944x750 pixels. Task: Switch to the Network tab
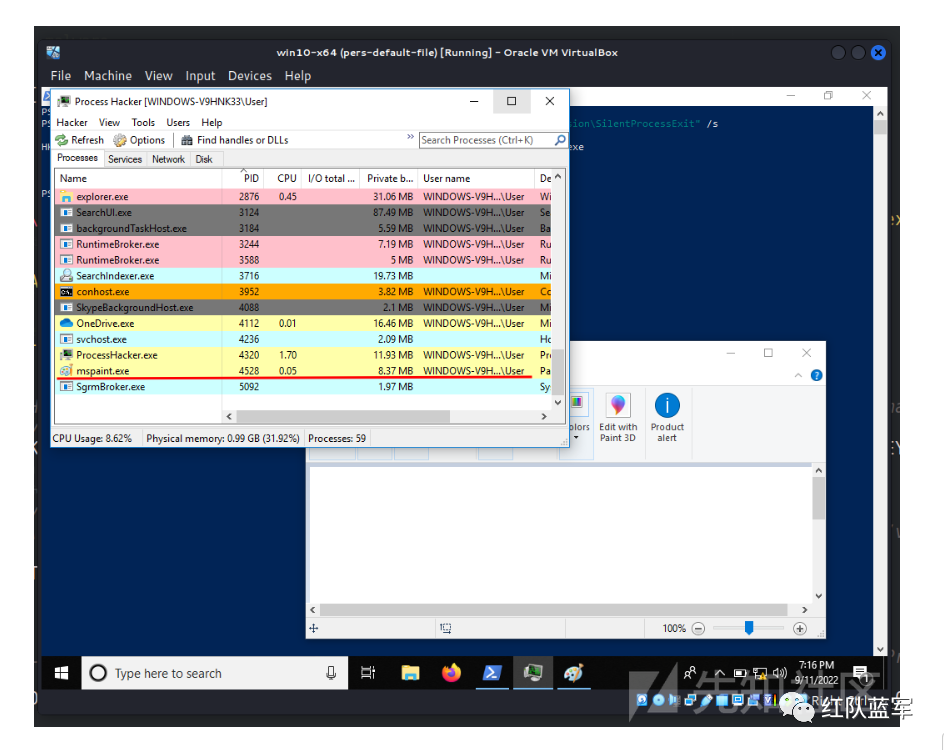(168, 159)
